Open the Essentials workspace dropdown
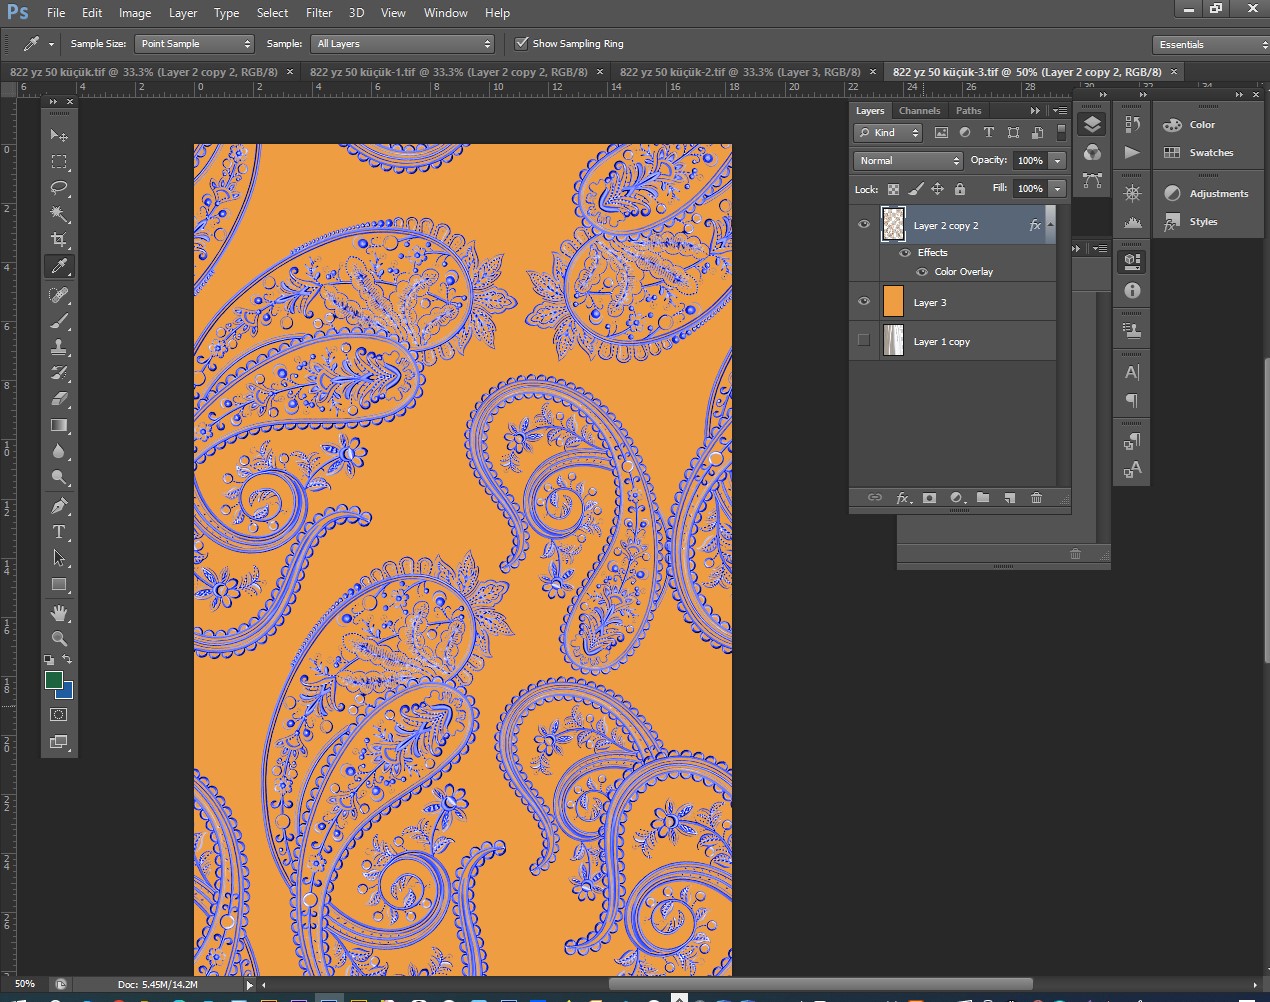 click(1208, 45)
